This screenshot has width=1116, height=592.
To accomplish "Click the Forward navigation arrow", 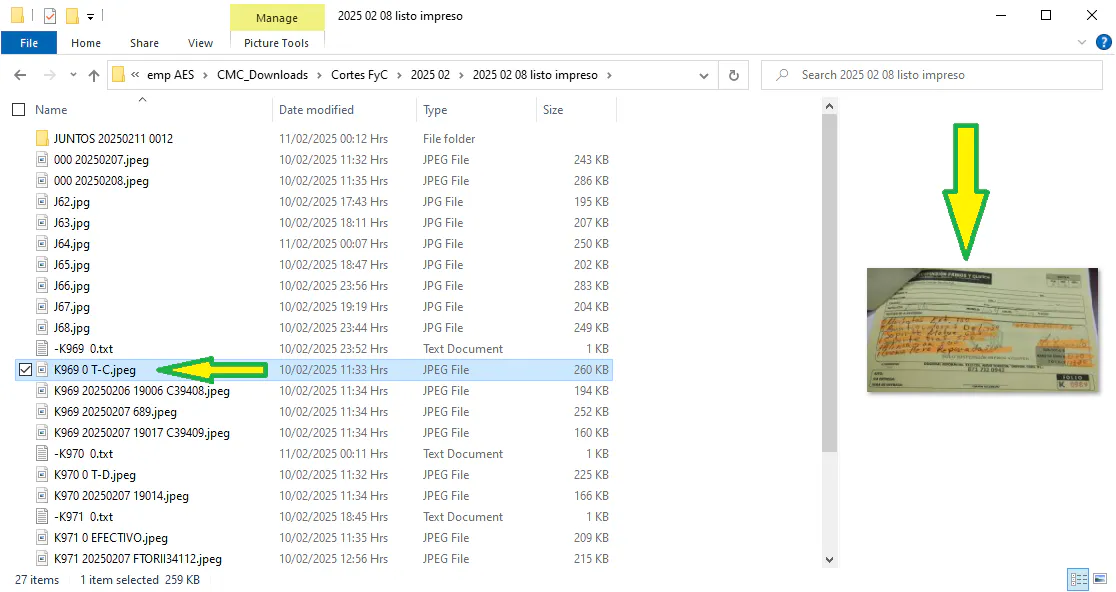I will click(49, 75).
